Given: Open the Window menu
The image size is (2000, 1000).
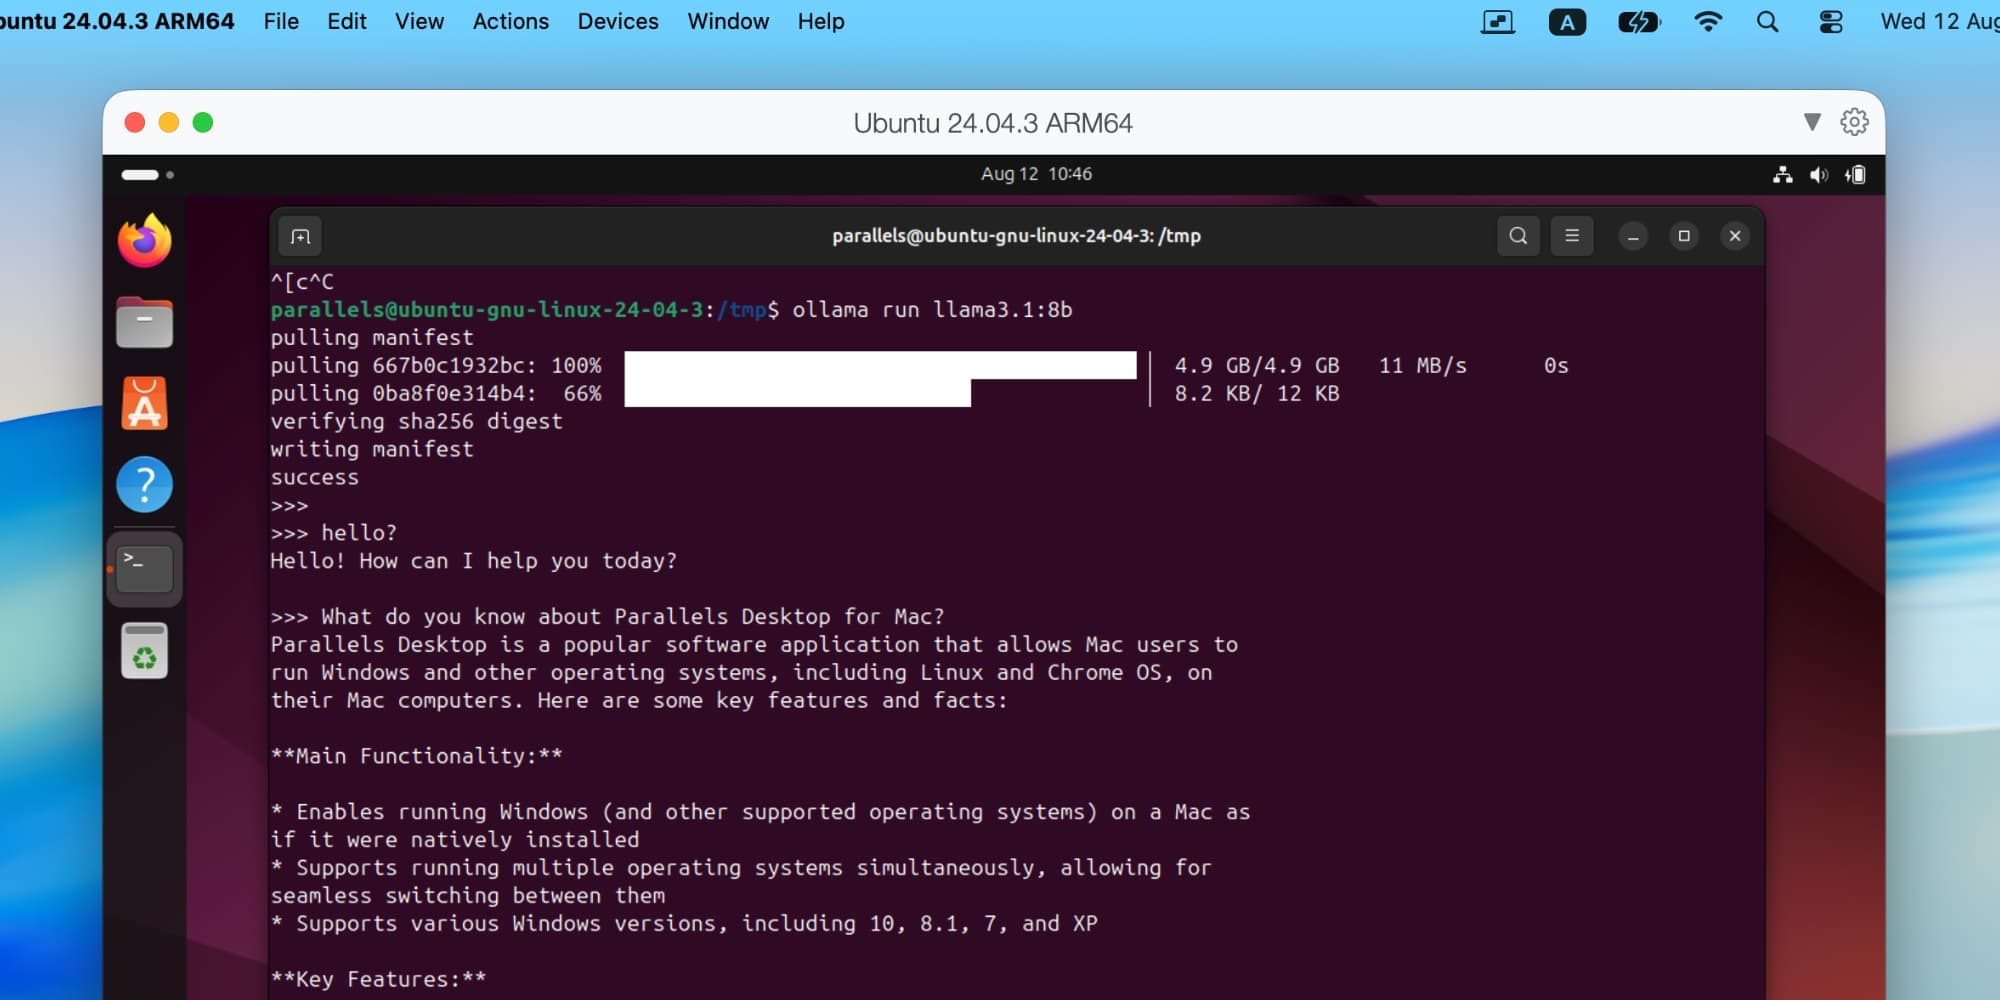Looking at the screenshot, I should click(x=728, y=22).
